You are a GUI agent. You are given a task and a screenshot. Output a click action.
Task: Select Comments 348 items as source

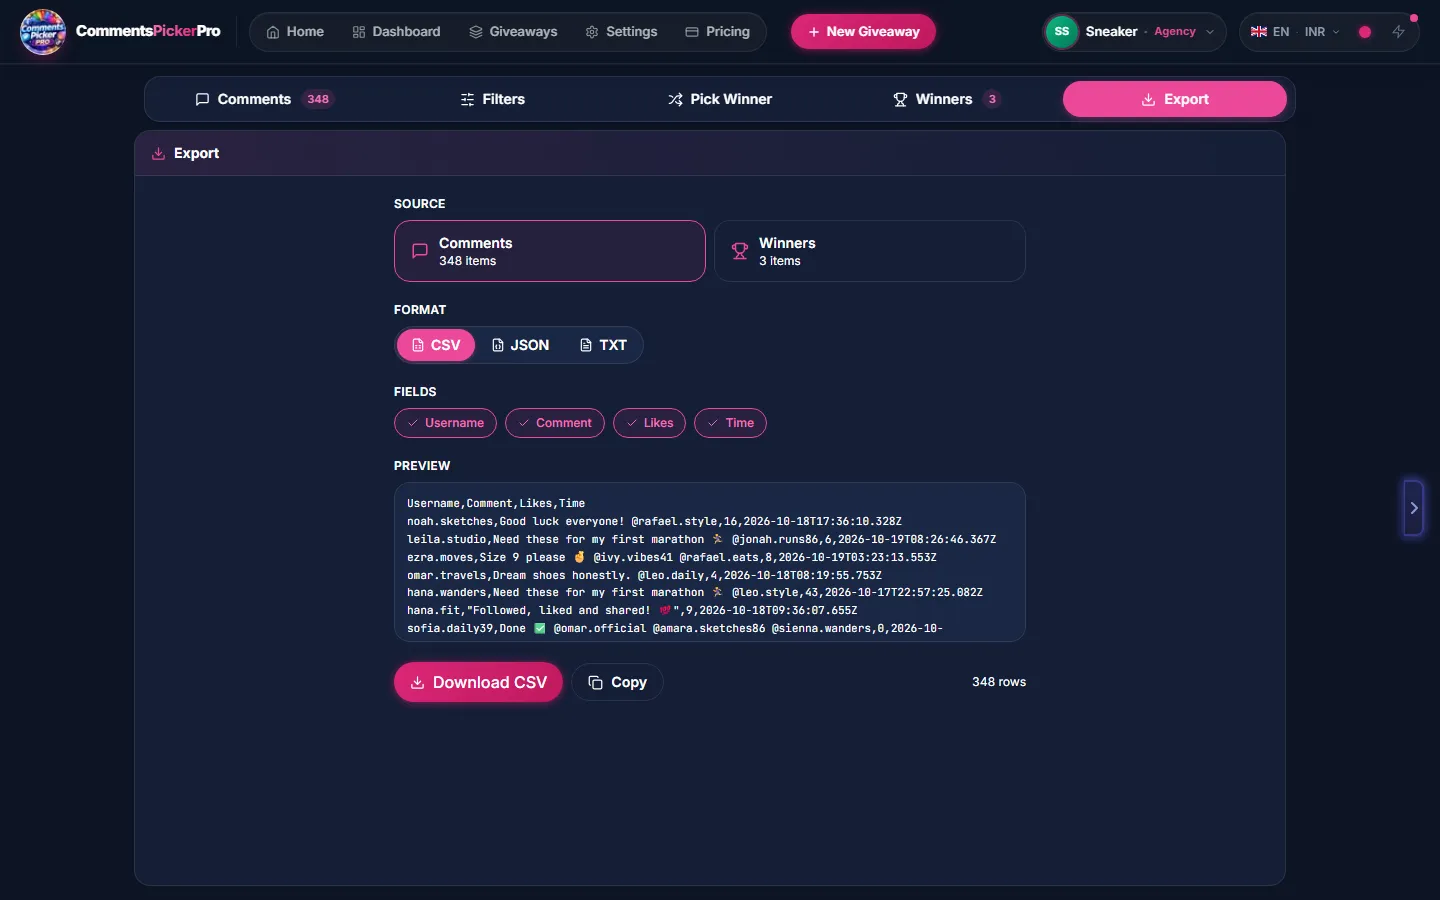[x=550, y=251]
